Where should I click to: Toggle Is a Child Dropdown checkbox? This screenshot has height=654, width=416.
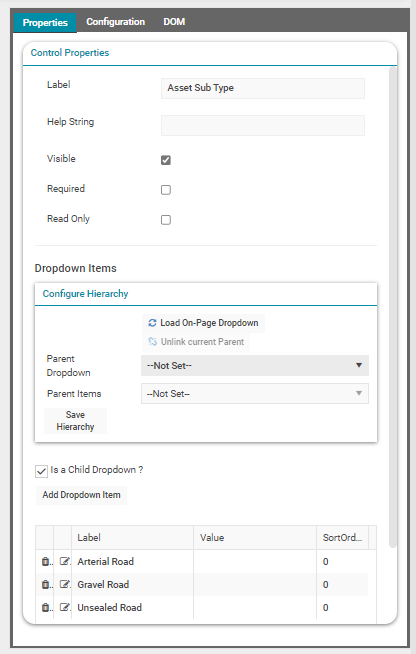41,471
